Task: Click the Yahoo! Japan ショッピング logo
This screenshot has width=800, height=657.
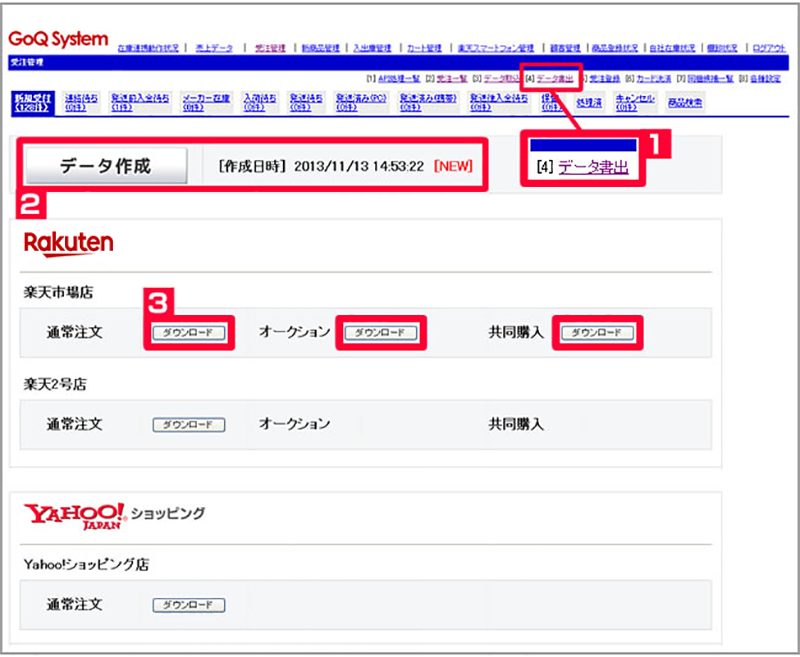Action: pyautogui.click(x=114, y=516)
